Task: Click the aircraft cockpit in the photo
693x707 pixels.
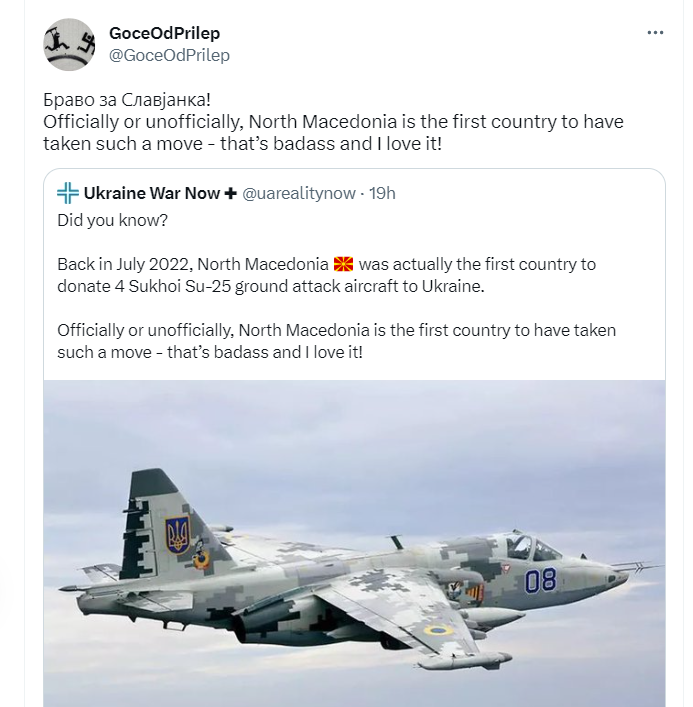Action: click(x=531, y=548)
